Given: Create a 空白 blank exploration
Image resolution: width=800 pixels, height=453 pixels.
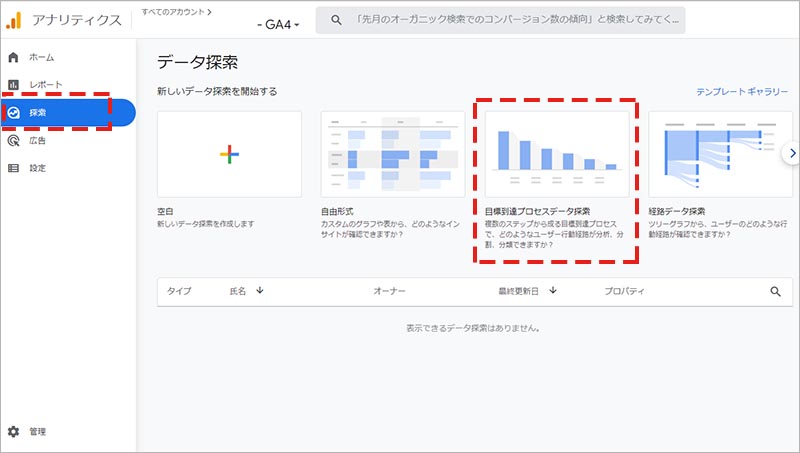Looking at the screenshot, I should click(229, 153).
